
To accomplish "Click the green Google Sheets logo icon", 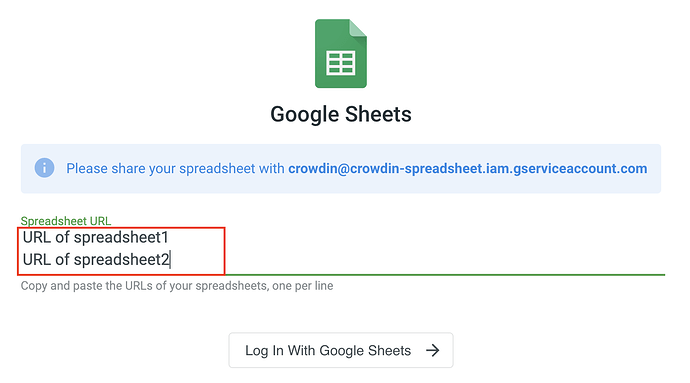I will 341,53.
